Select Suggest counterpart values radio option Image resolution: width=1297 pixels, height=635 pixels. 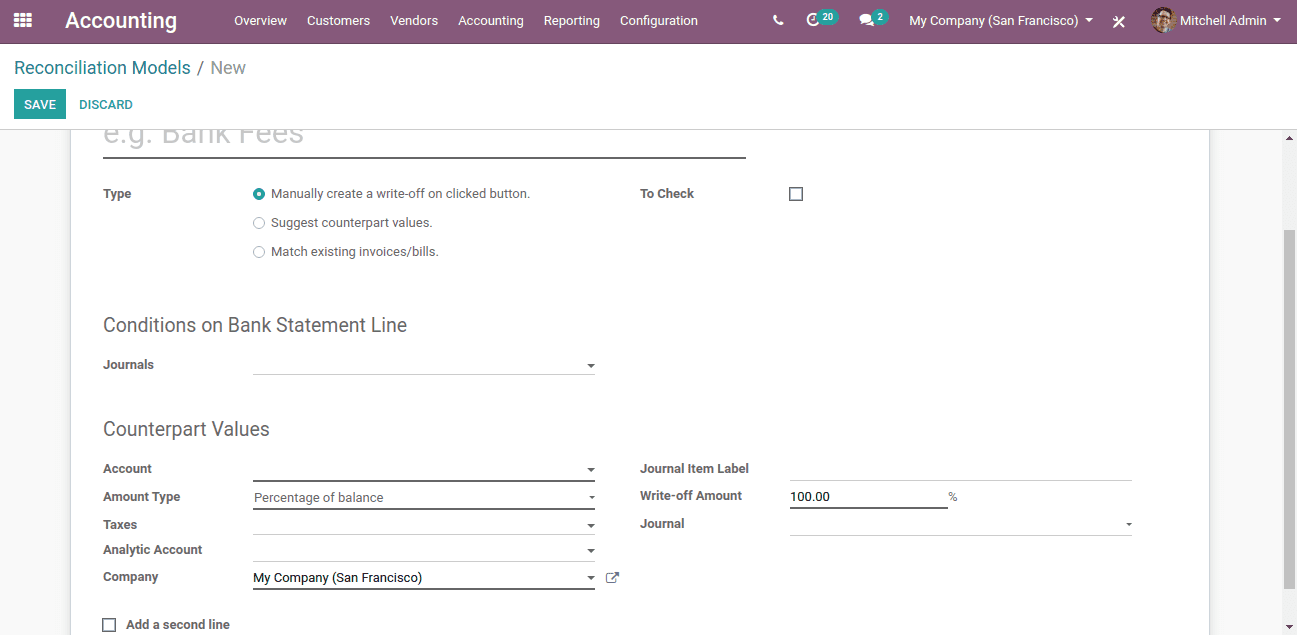click(259, 223)
